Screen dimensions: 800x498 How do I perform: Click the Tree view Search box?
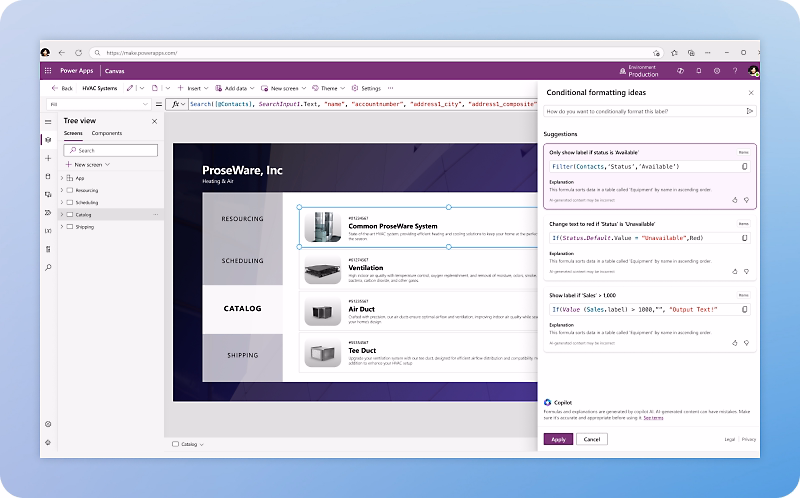111,150
